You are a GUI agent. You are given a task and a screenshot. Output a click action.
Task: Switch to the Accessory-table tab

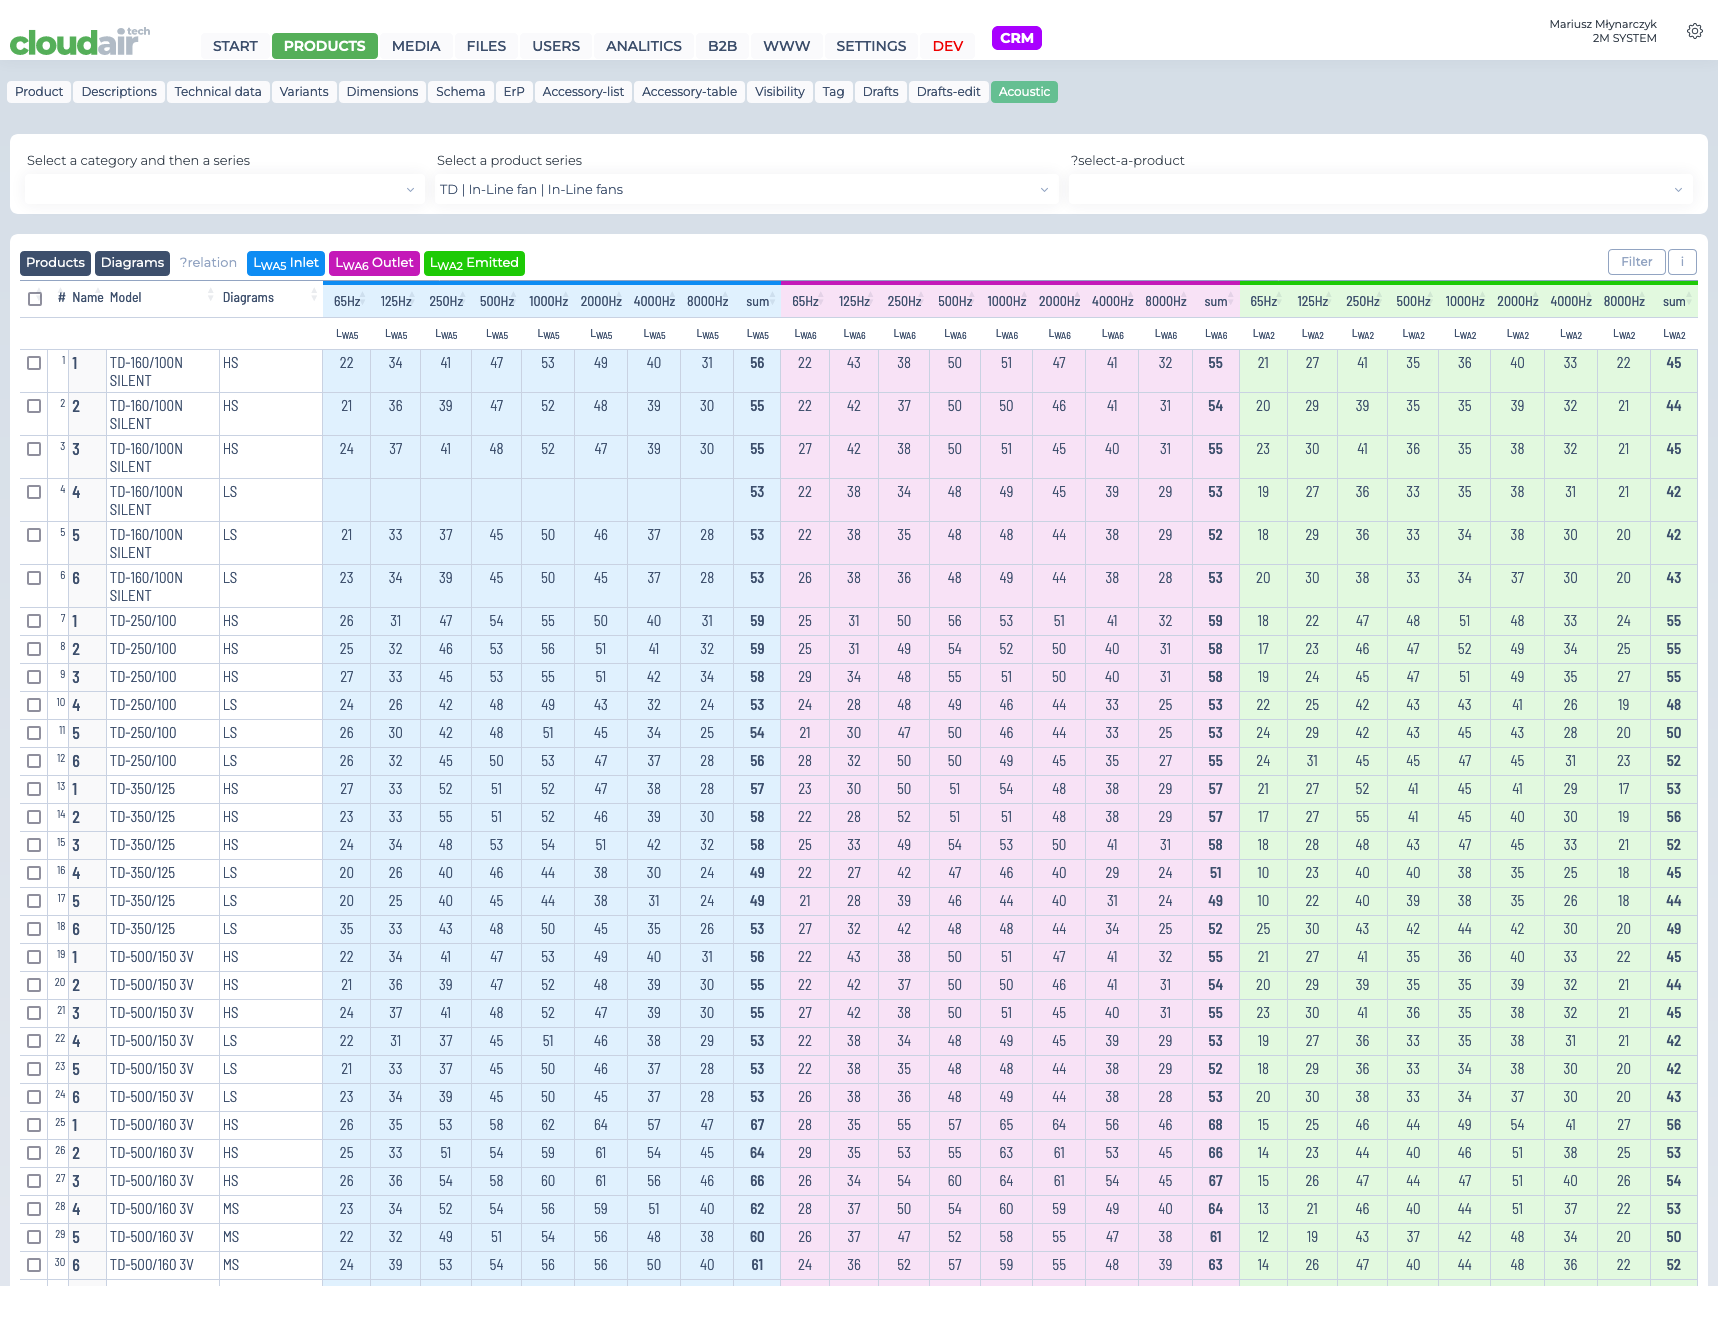[689, 92]
